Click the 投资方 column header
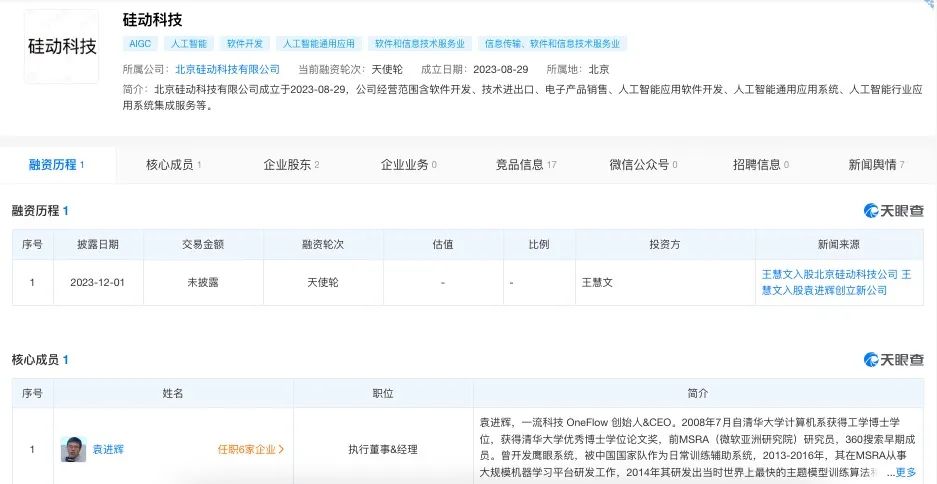The height and width of the screenshot is (484, 937). click(x=665, y=244)
